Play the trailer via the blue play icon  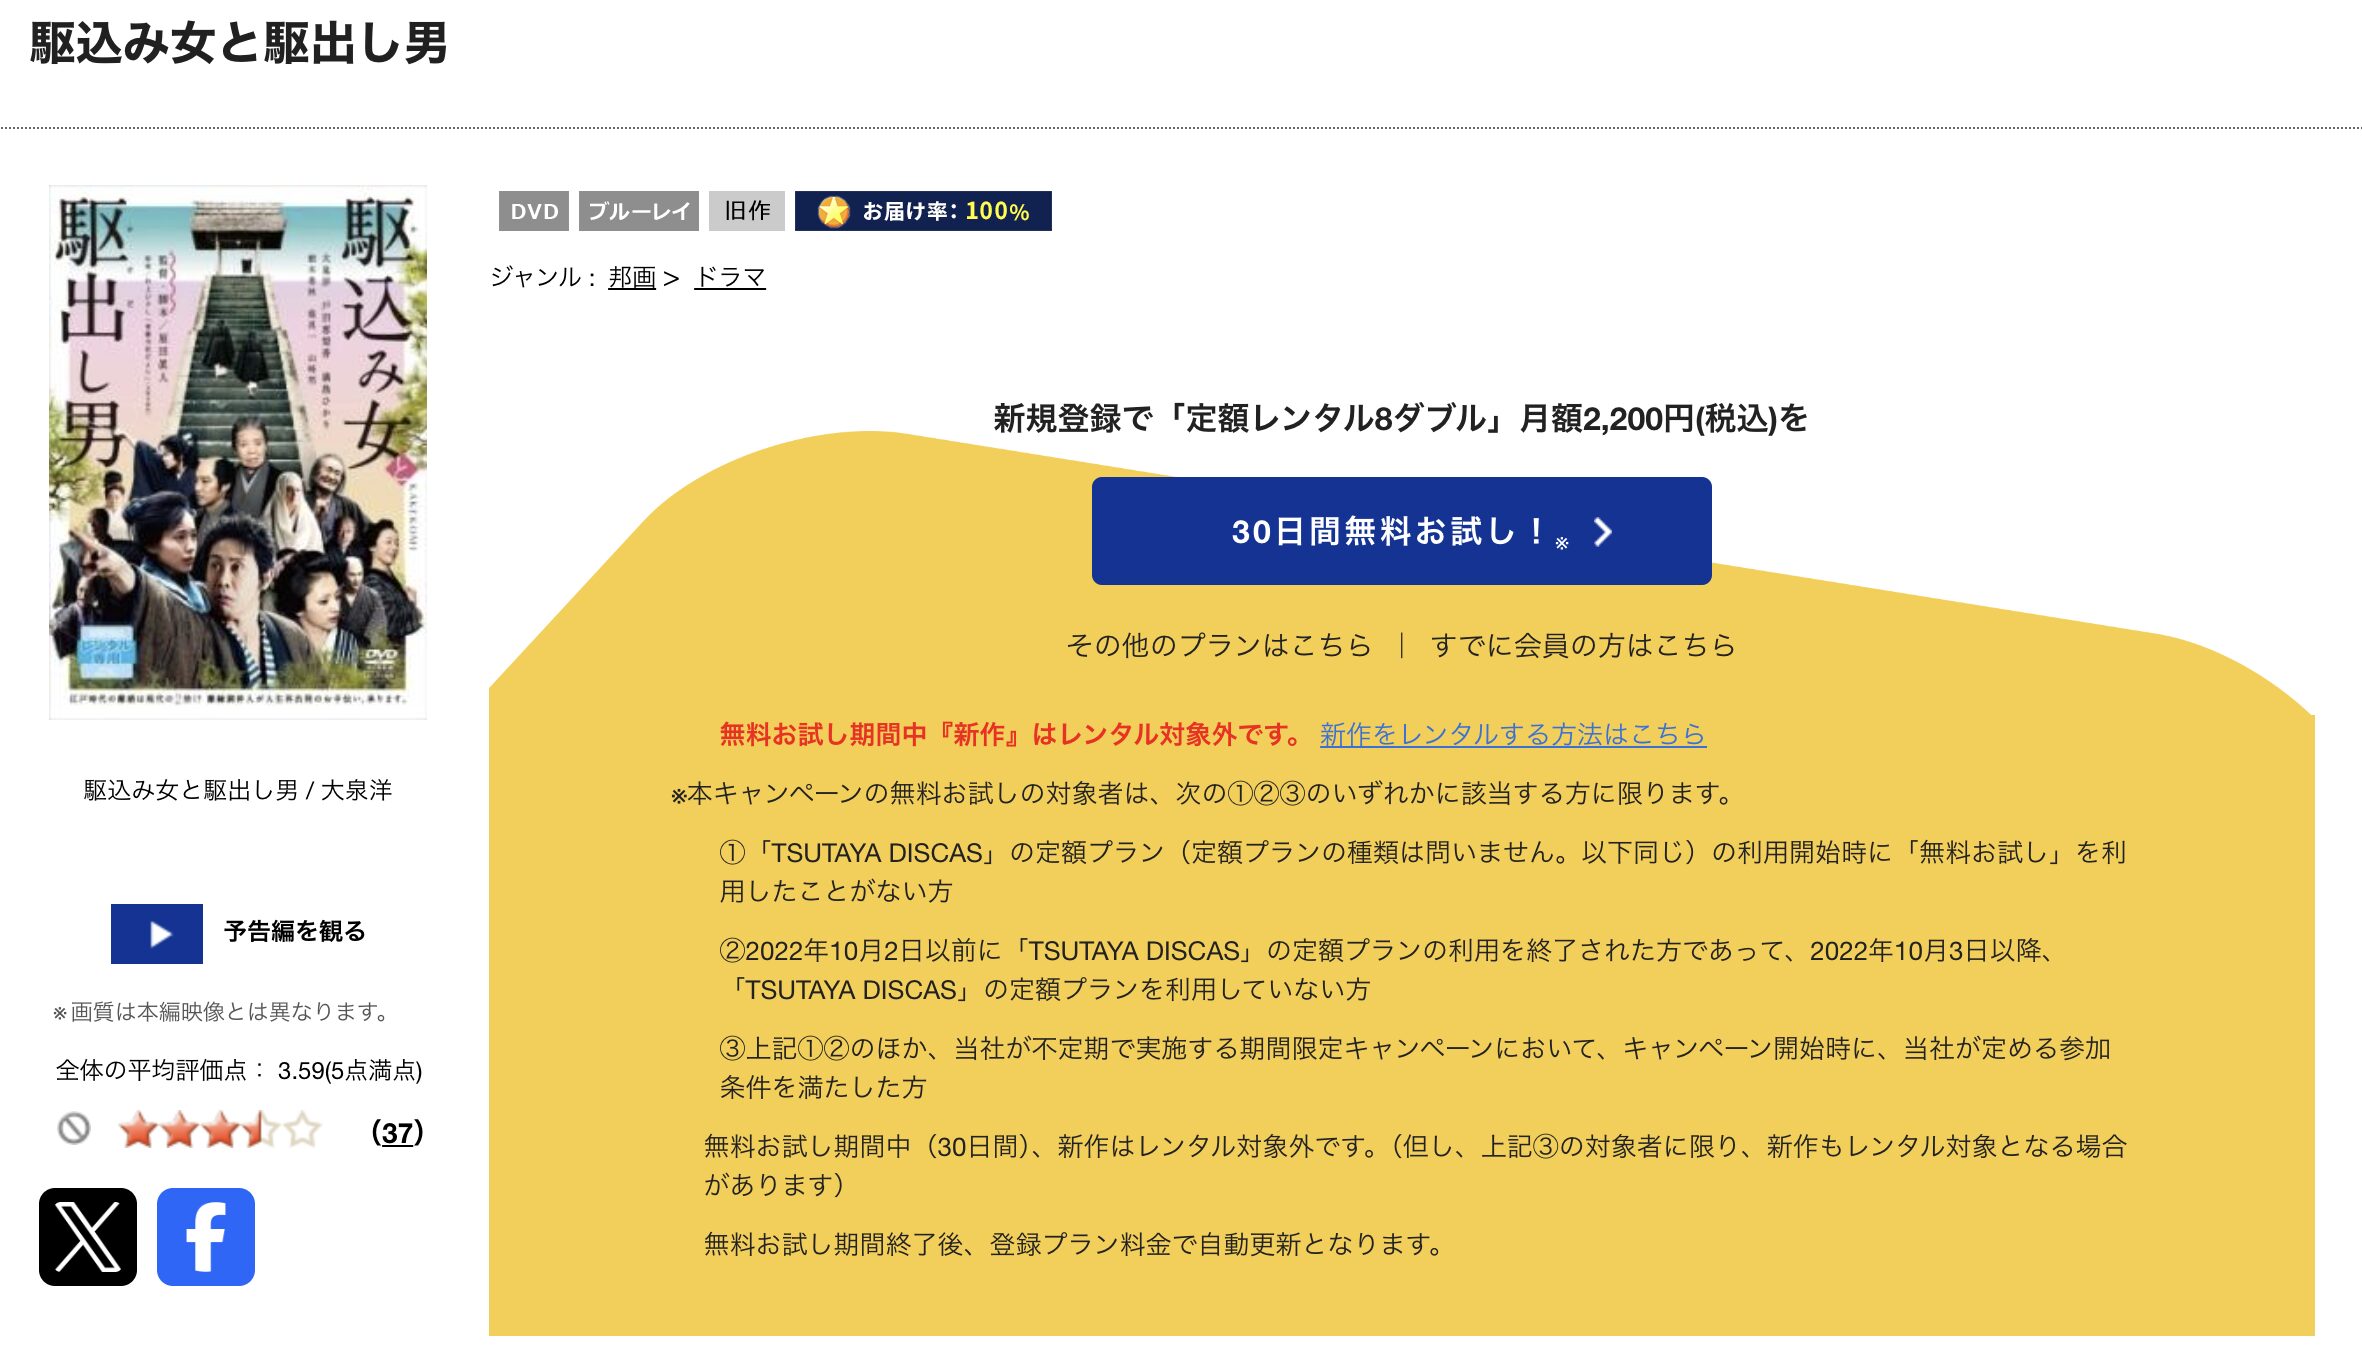tap(157, 934)
